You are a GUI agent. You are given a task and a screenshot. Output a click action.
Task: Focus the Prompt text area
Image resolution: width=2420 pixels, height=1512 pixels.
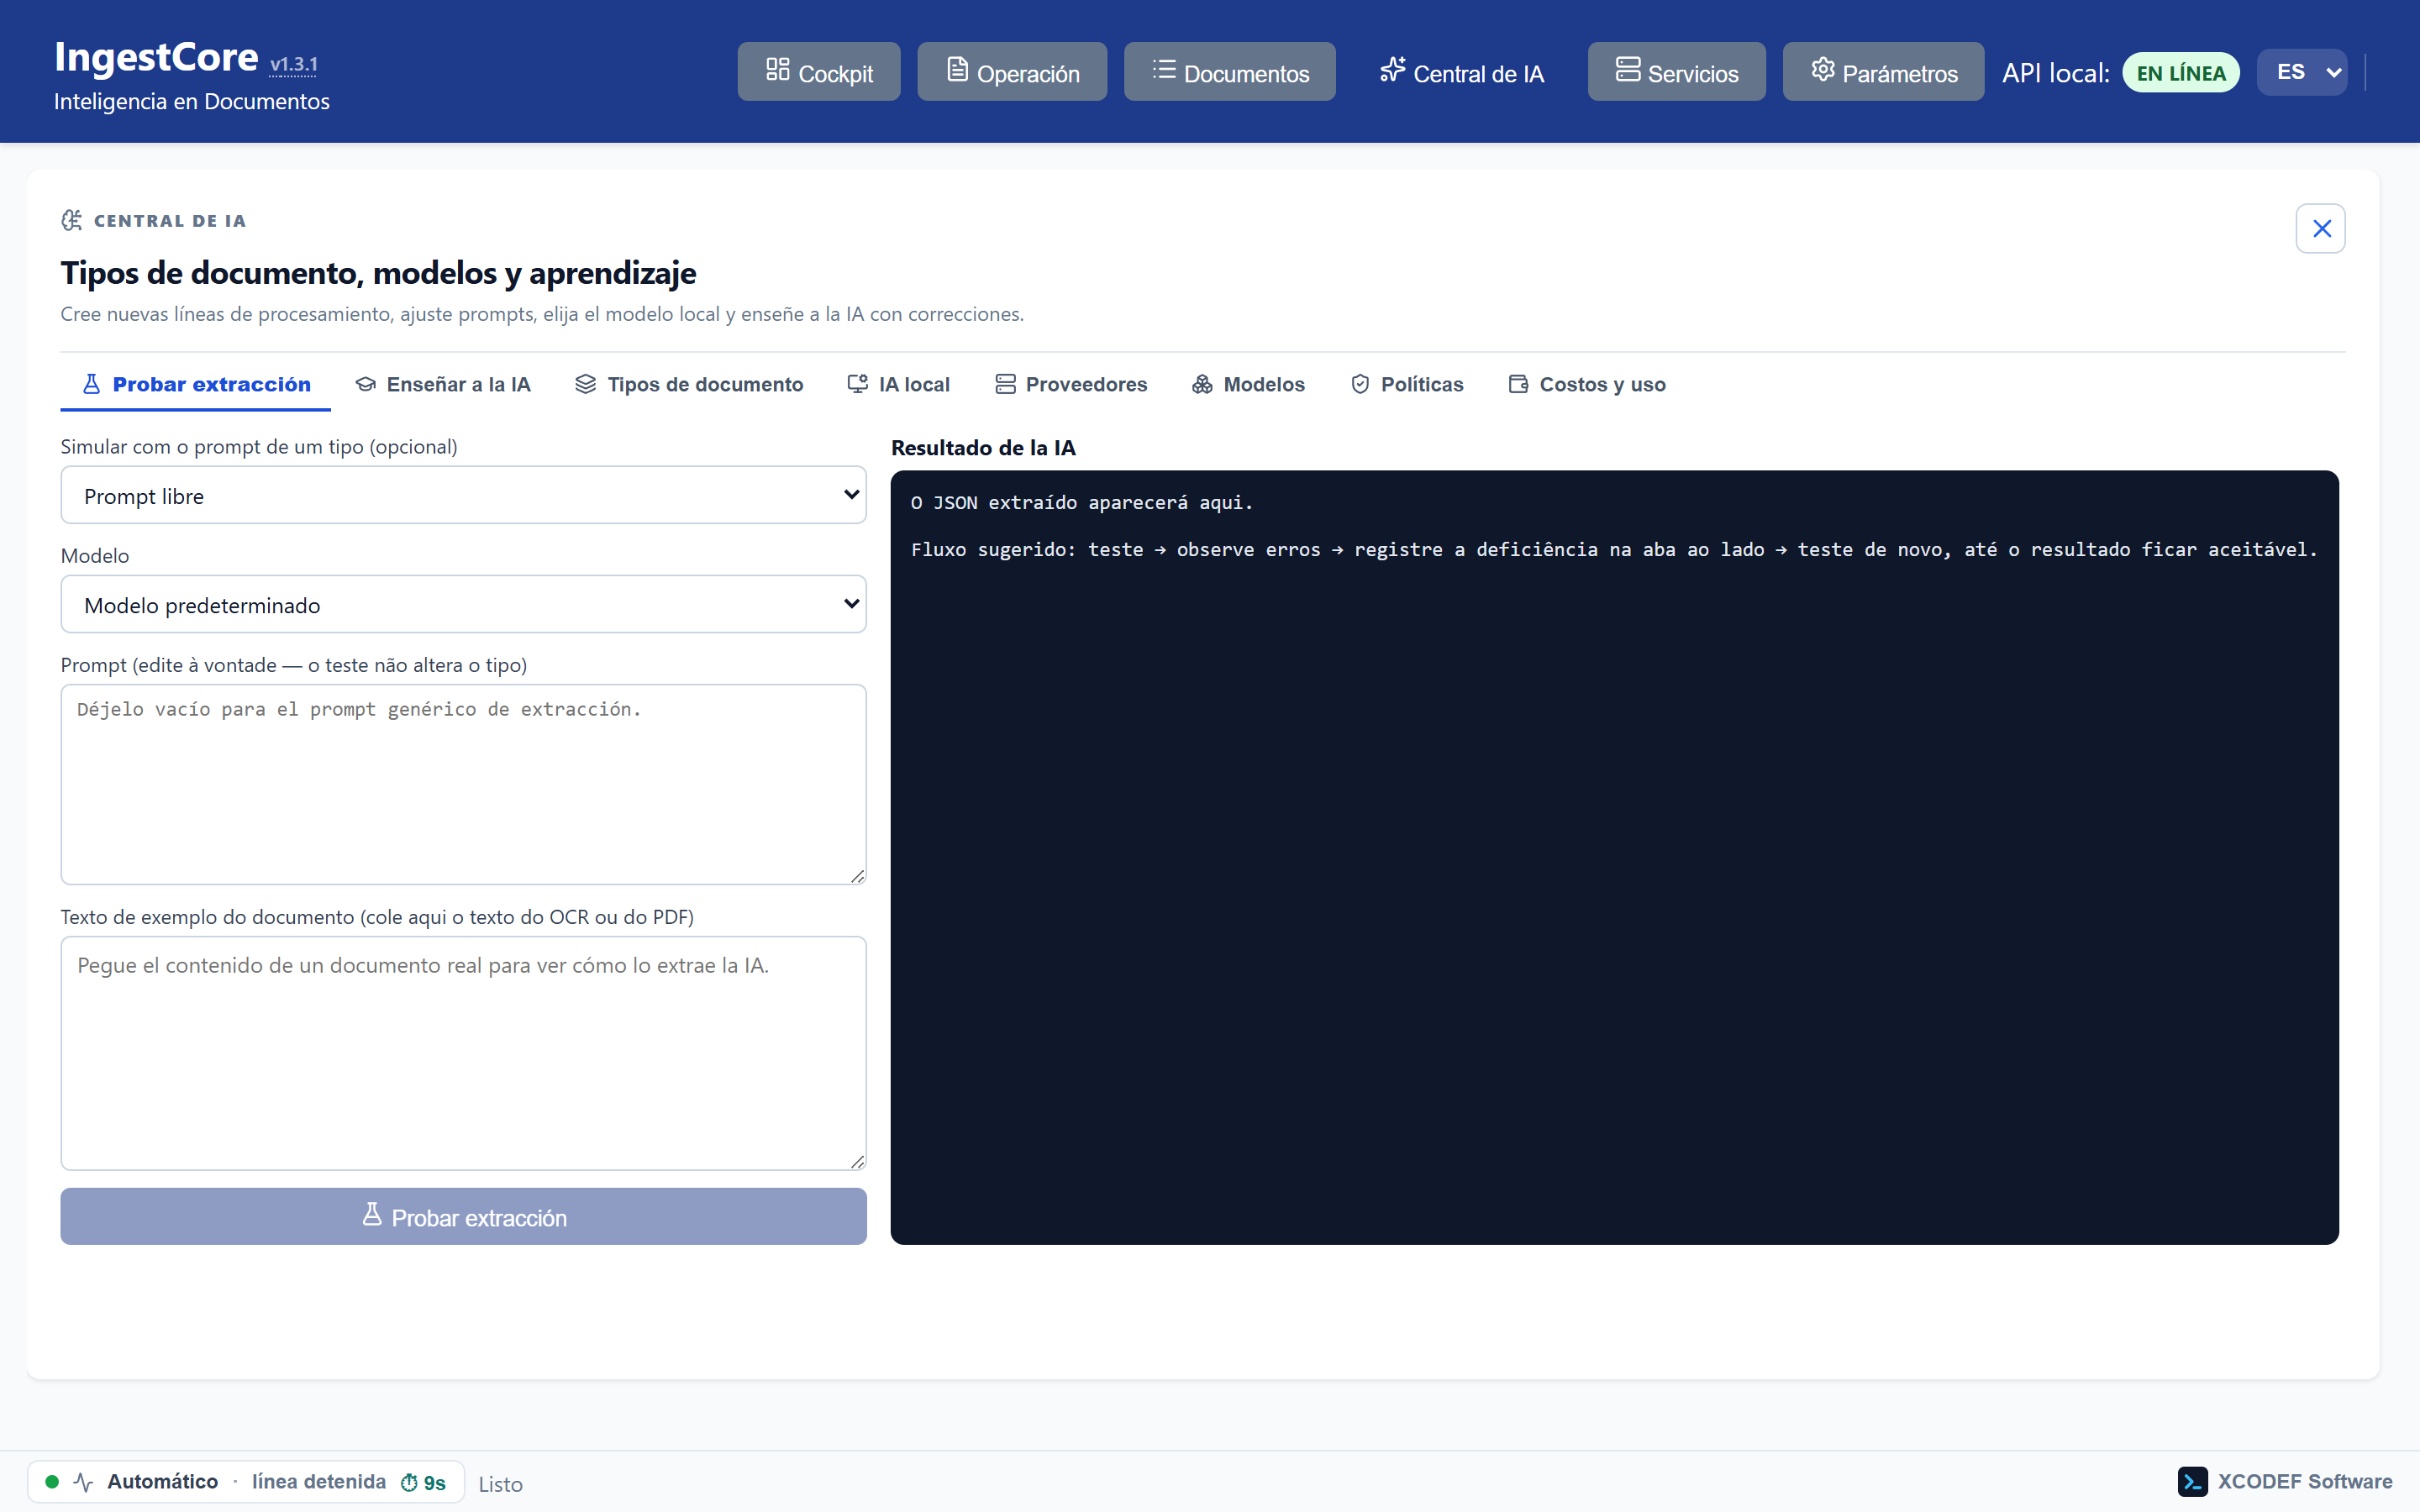pyautogui.click(x=463, y=784)
